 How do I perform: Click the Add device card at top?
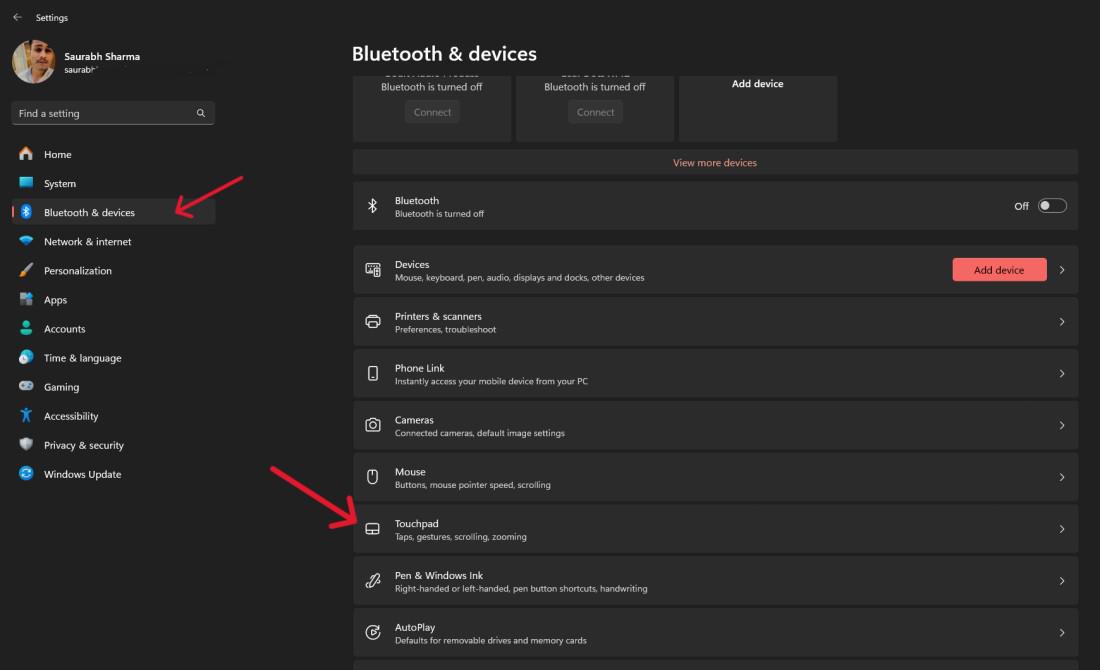pyautogui.click(x=758, y=108)
